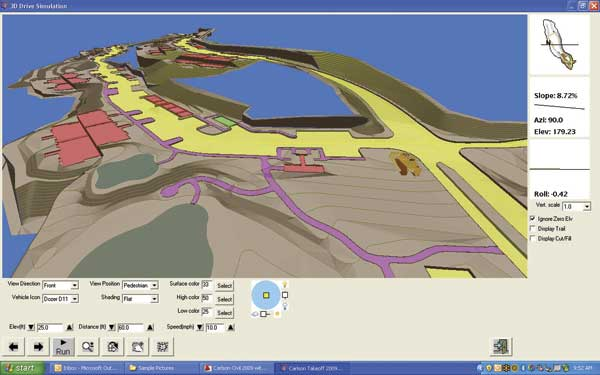Decrease the Speed(mph) value with down arrow
Viewport: 600px width, 375px height.
200,327
